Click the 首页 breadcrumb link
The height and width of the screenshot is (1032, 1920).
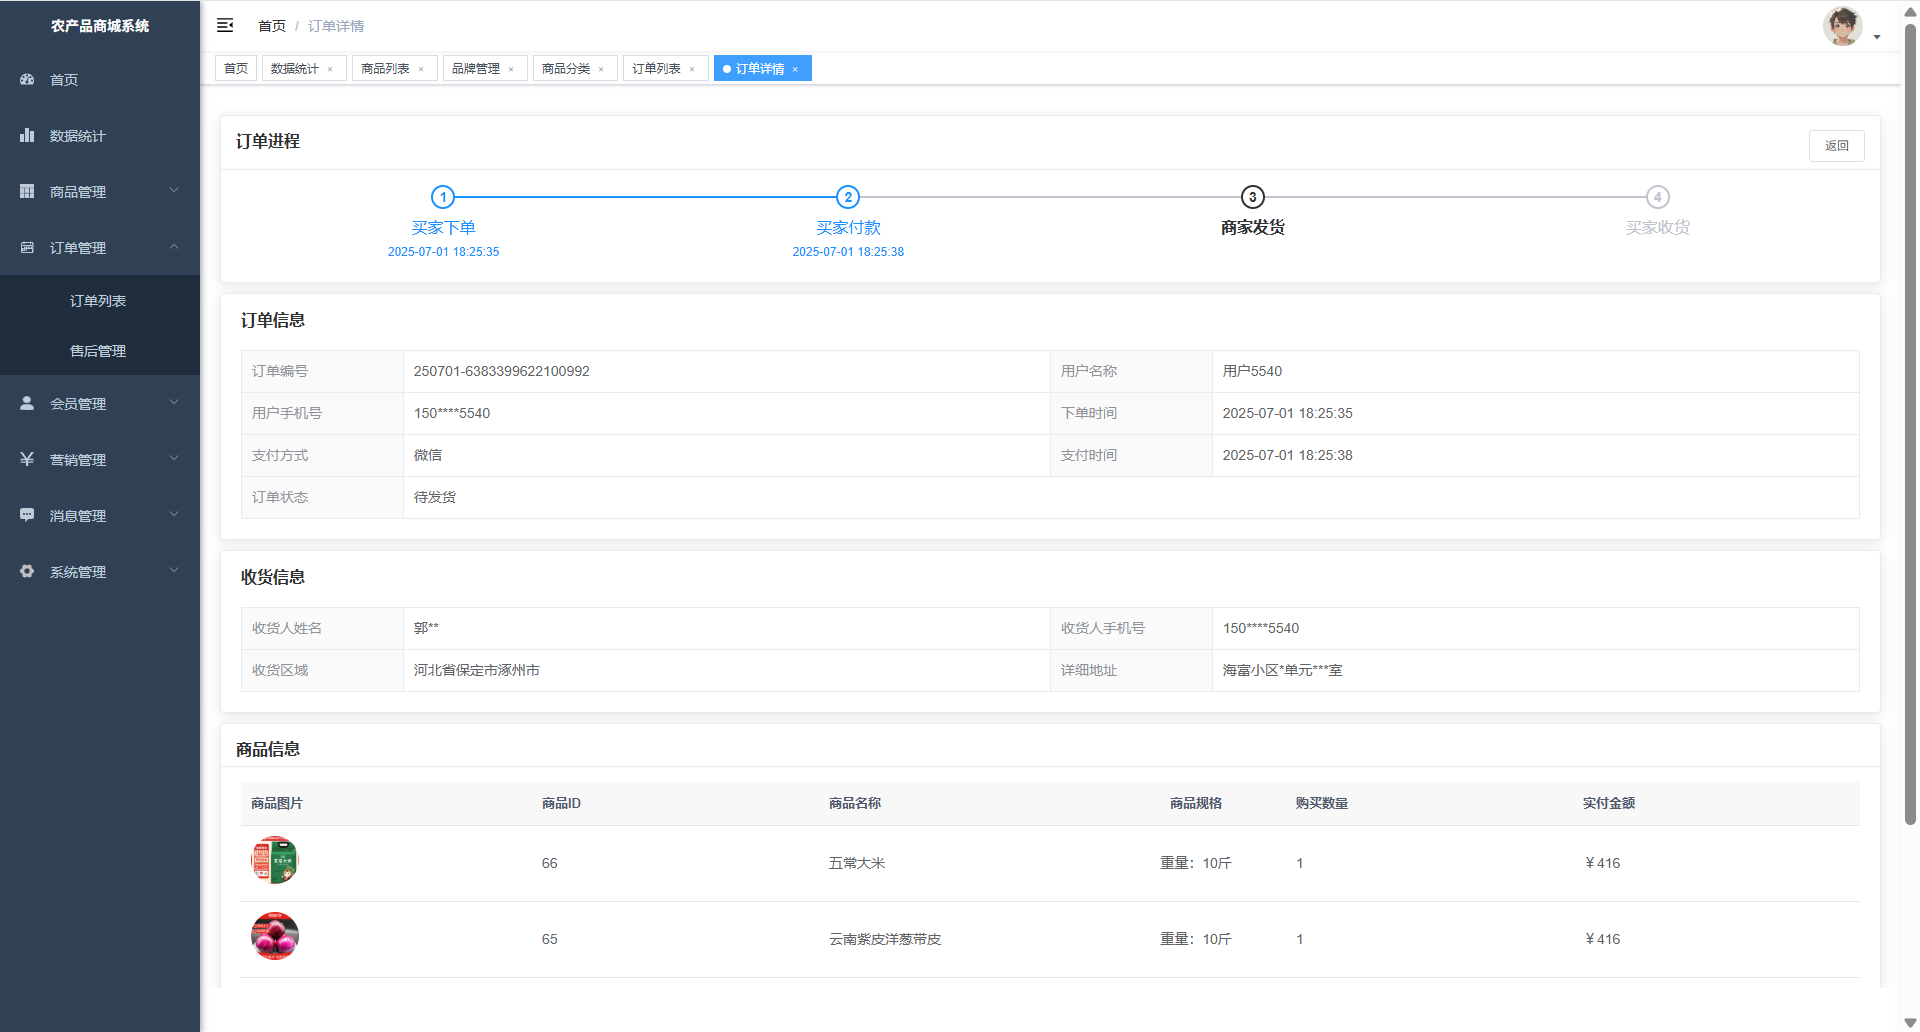coord(271,26)
